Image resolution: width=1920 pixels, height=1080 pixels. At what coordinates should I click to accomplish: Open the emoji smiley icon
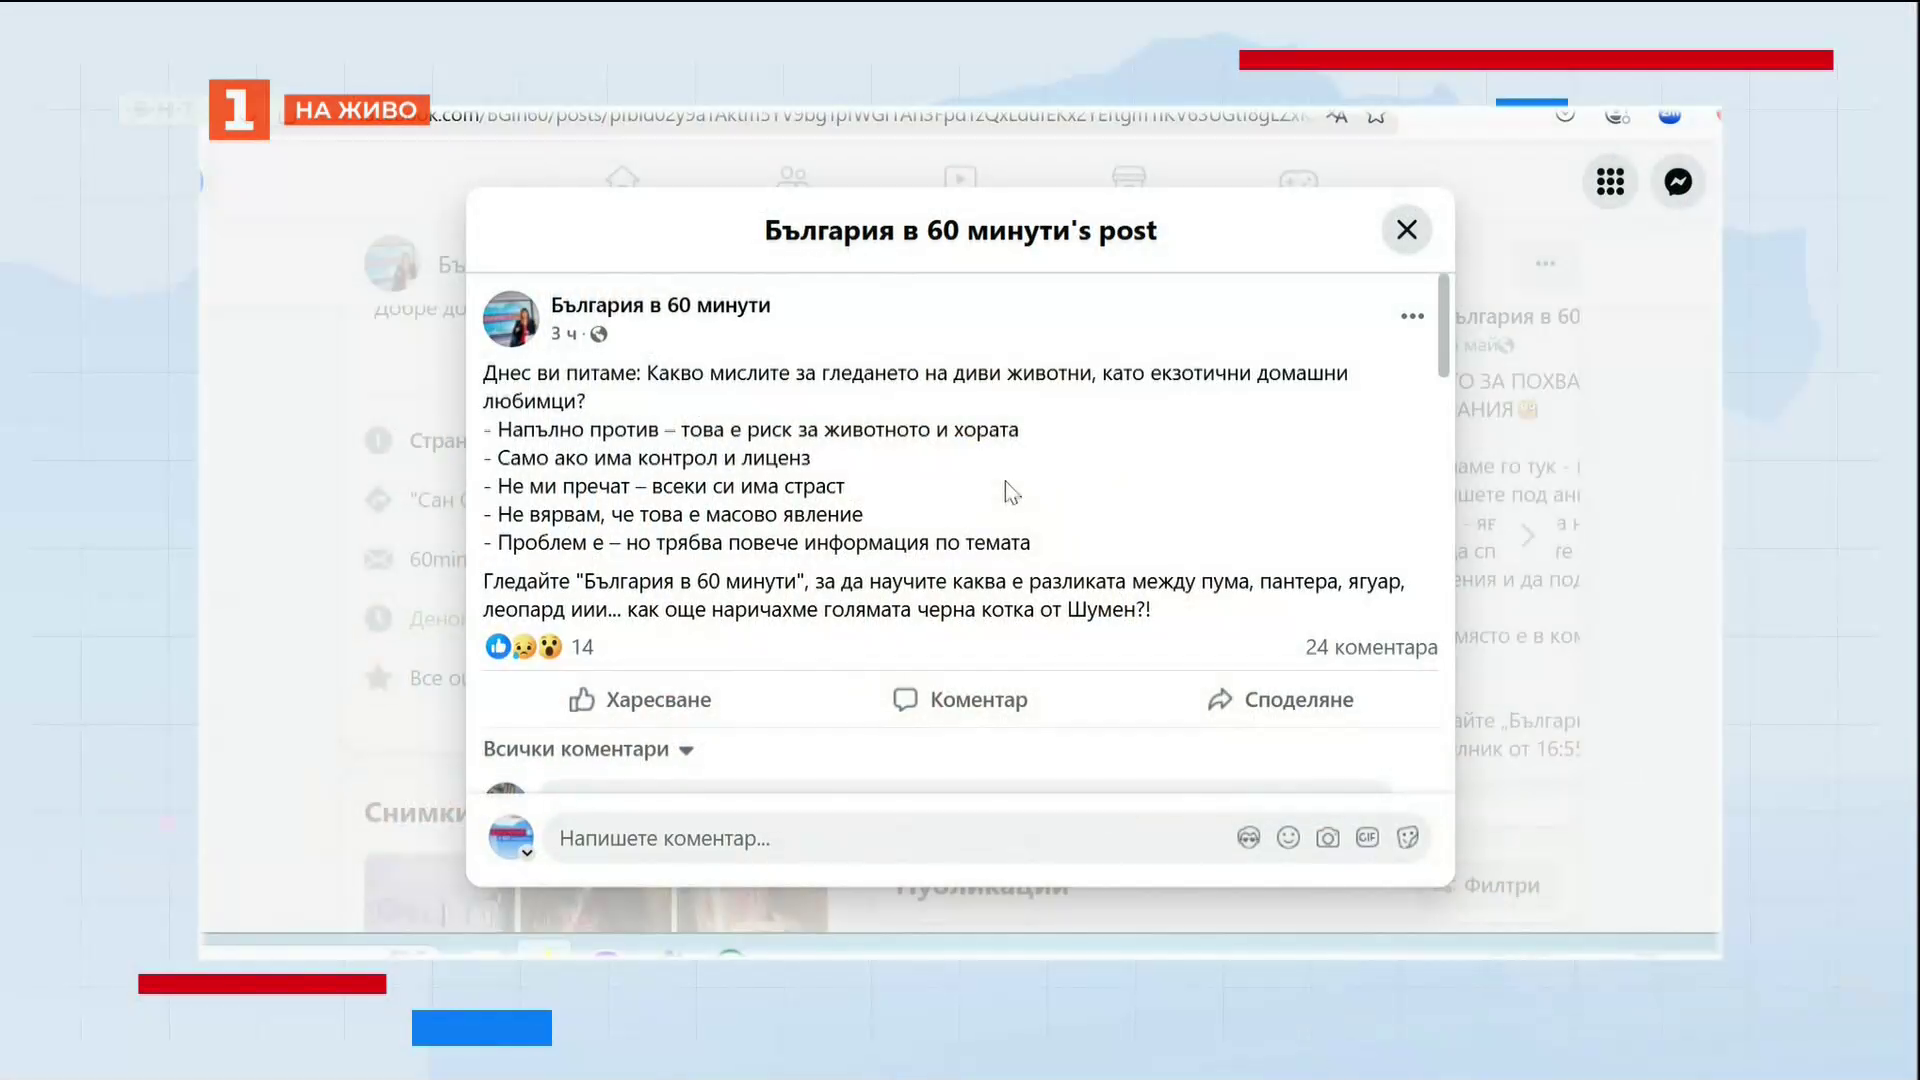(1288, 838)
